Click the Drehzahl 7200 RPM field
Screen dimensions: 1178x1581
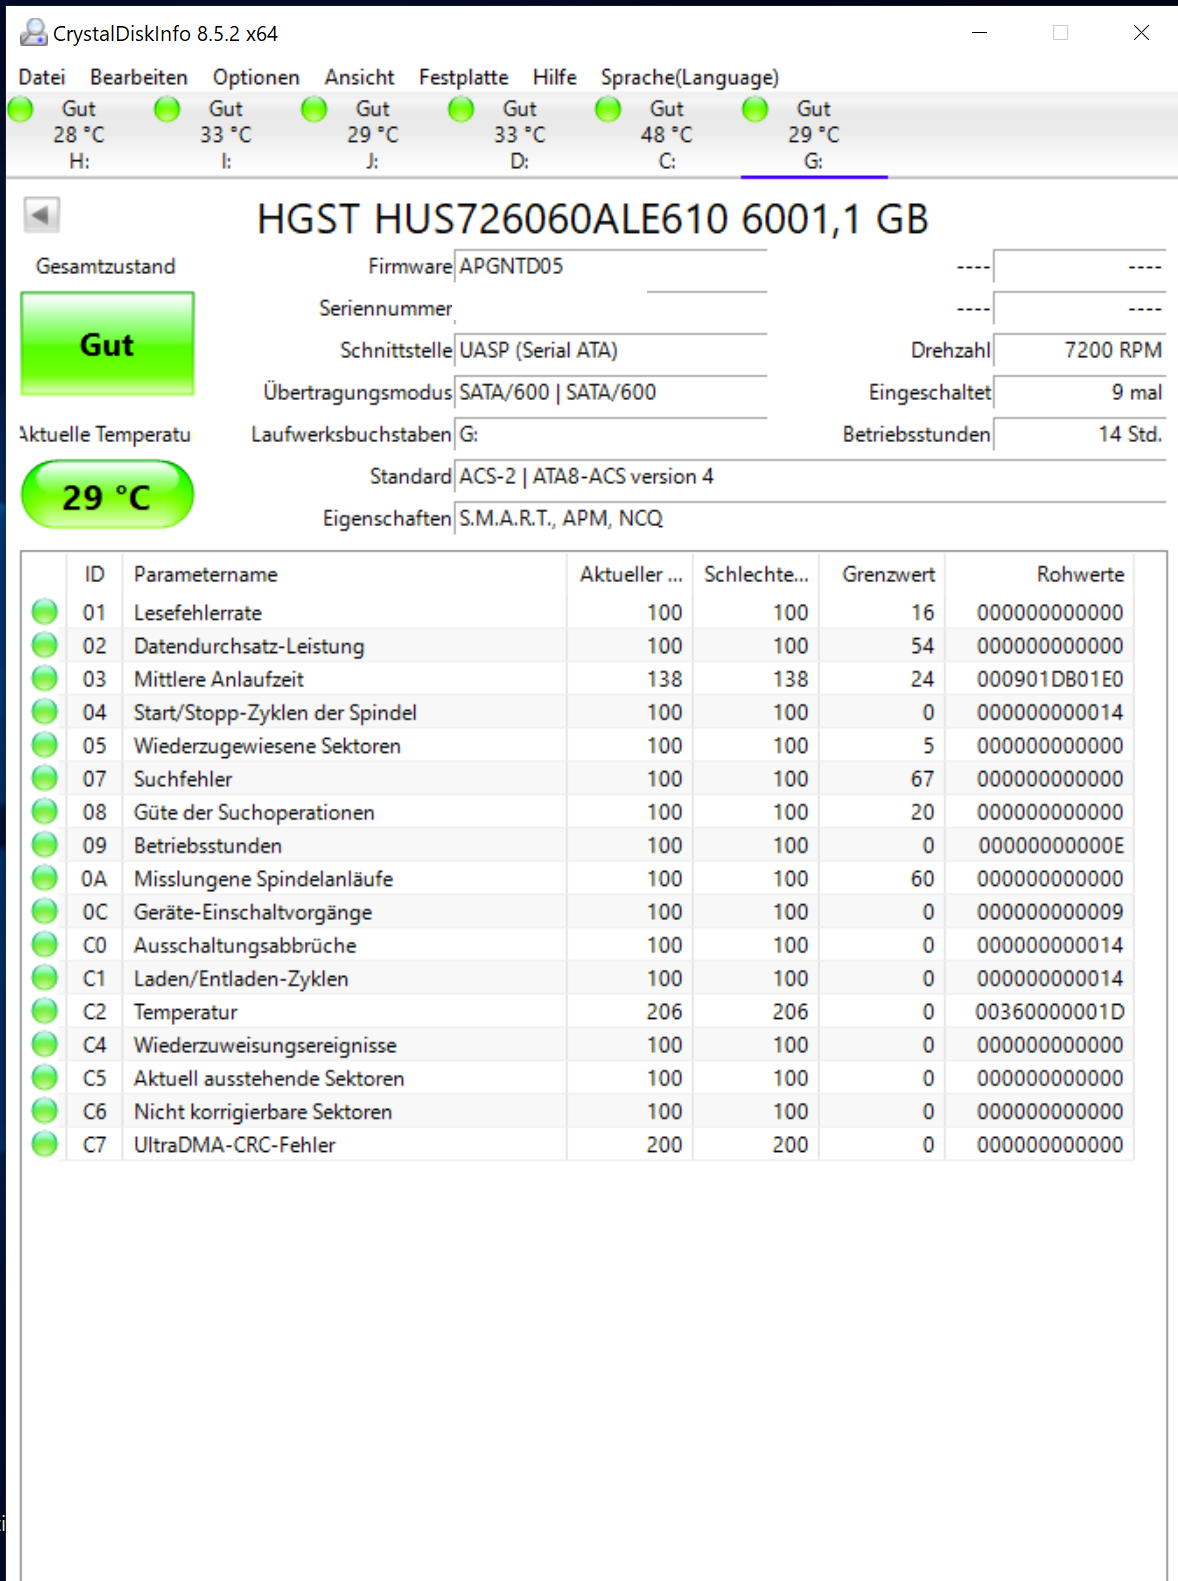[x=1079, y=350]
